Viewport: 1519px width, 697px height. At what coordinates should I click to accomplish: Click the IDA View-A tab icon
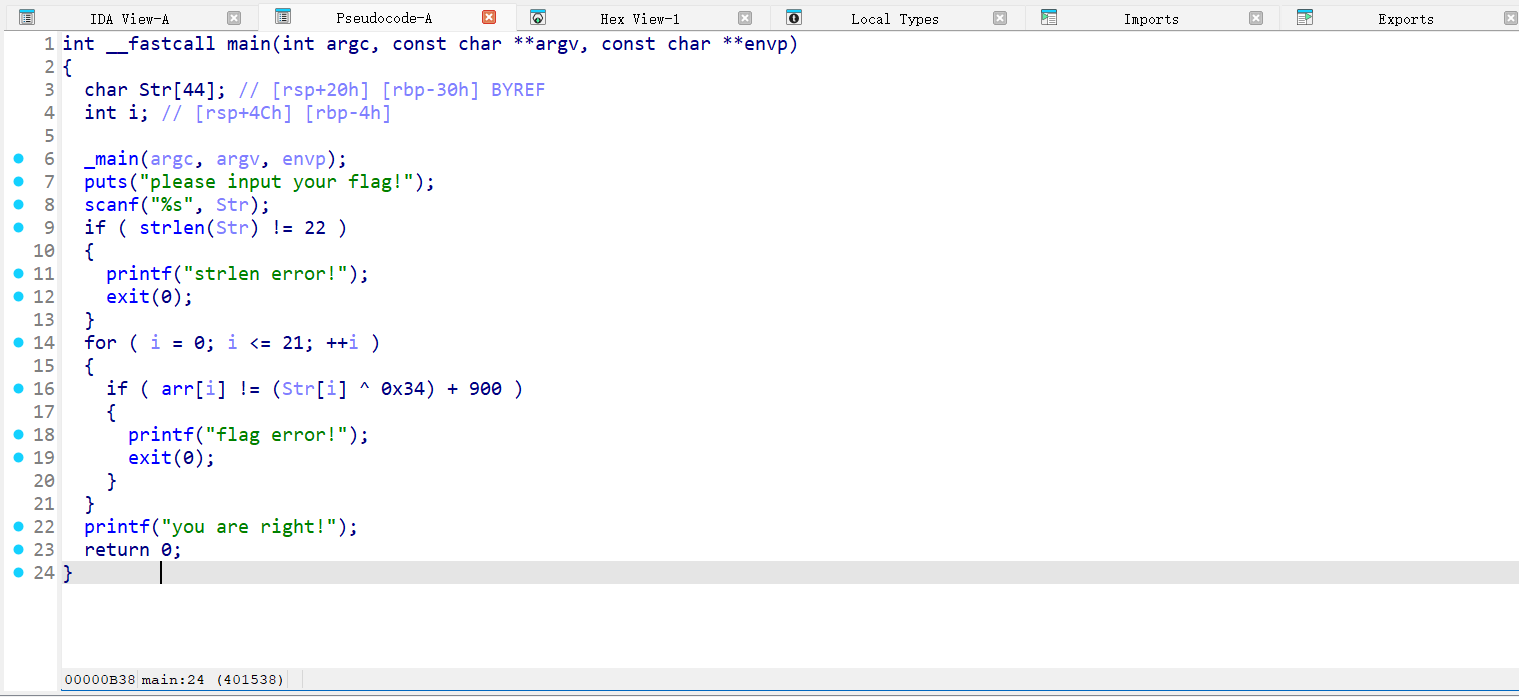[27, 17]
